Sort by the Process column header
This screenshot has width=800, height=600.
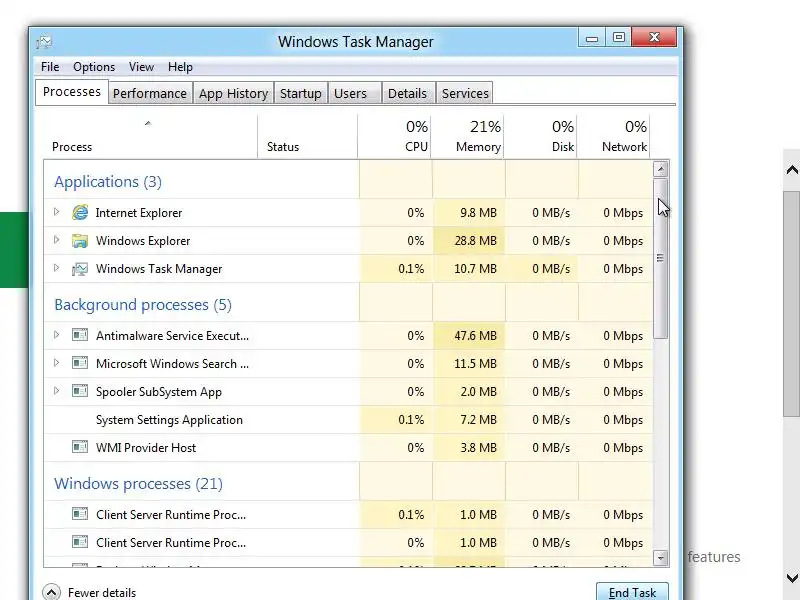[x=150, y=137]
